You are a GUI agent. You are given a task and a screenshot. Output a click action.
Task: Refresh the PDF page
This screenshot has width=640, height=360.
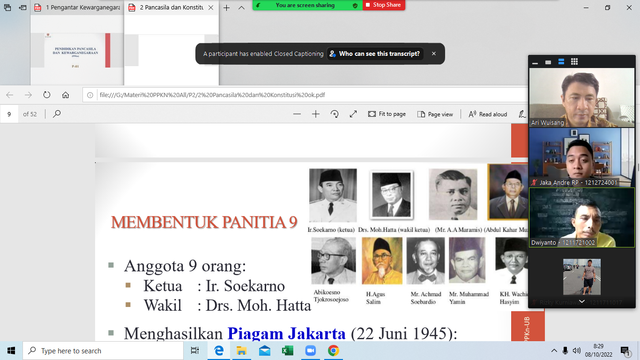pyautogui.click(x=47, y=95)
